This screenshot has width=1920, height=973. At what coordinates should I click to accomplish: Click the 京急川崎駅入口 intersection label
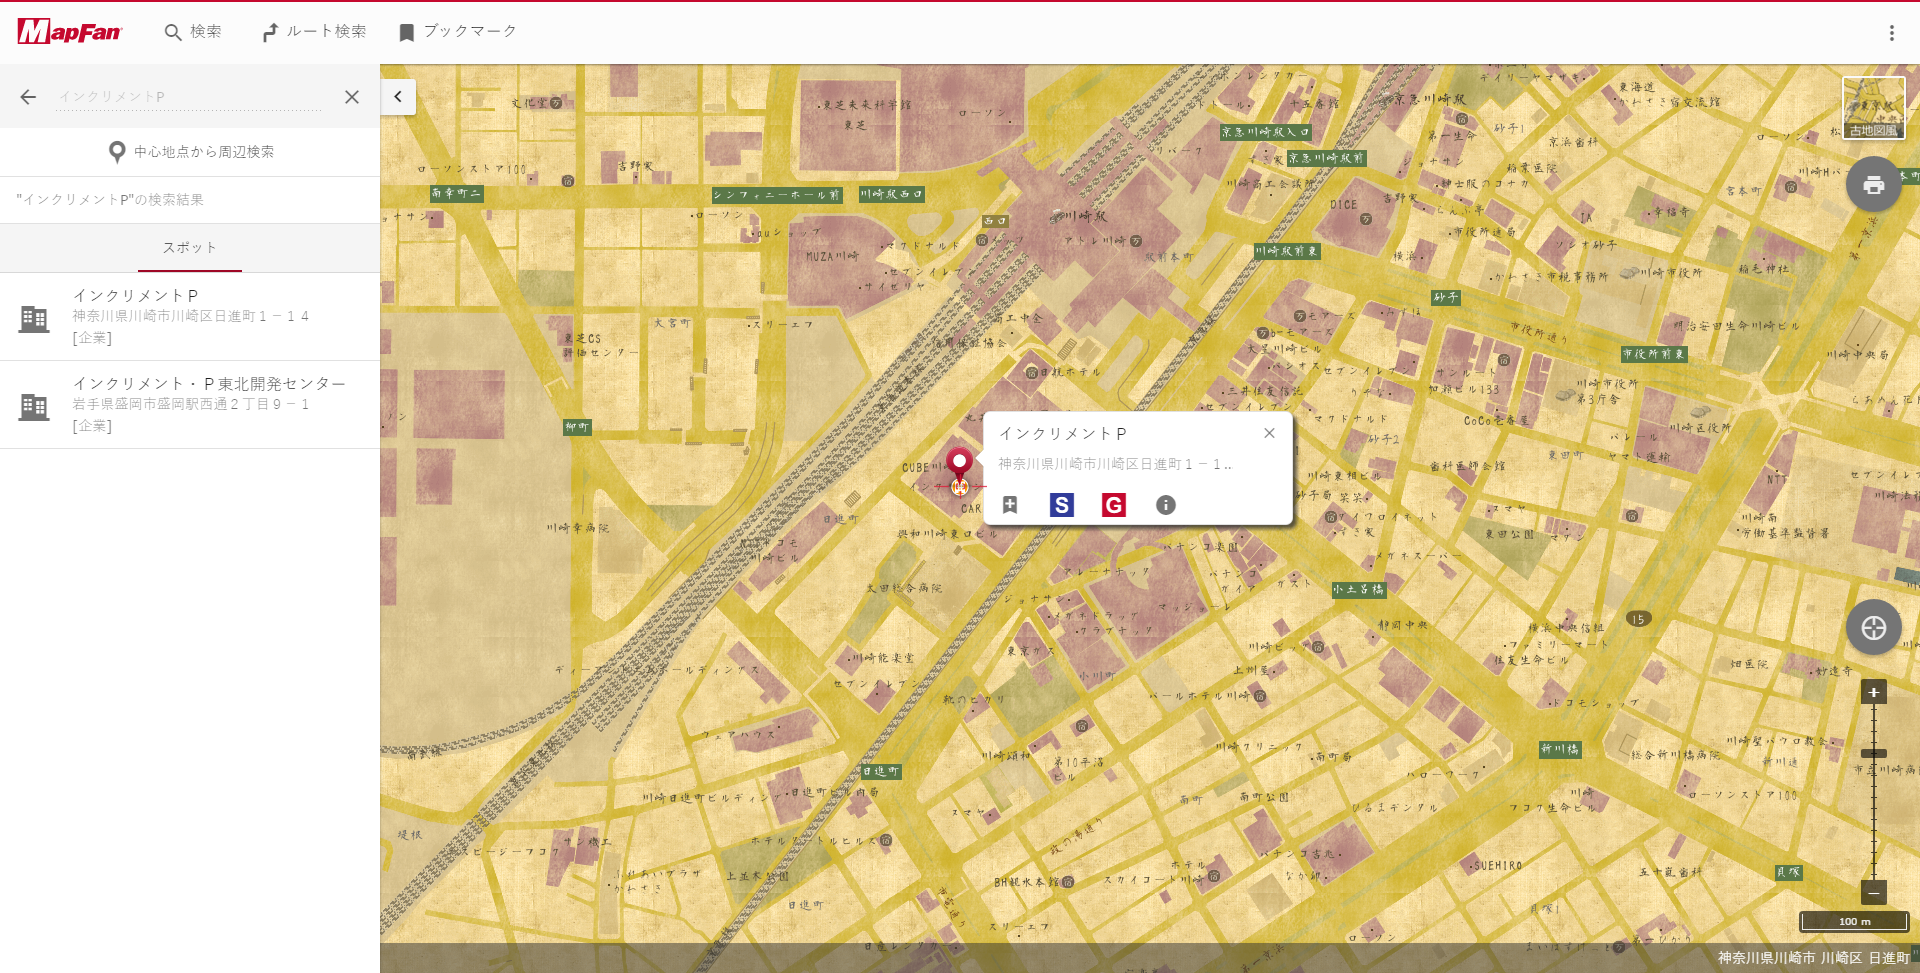pyautogui.click(x=1266, y=132)
